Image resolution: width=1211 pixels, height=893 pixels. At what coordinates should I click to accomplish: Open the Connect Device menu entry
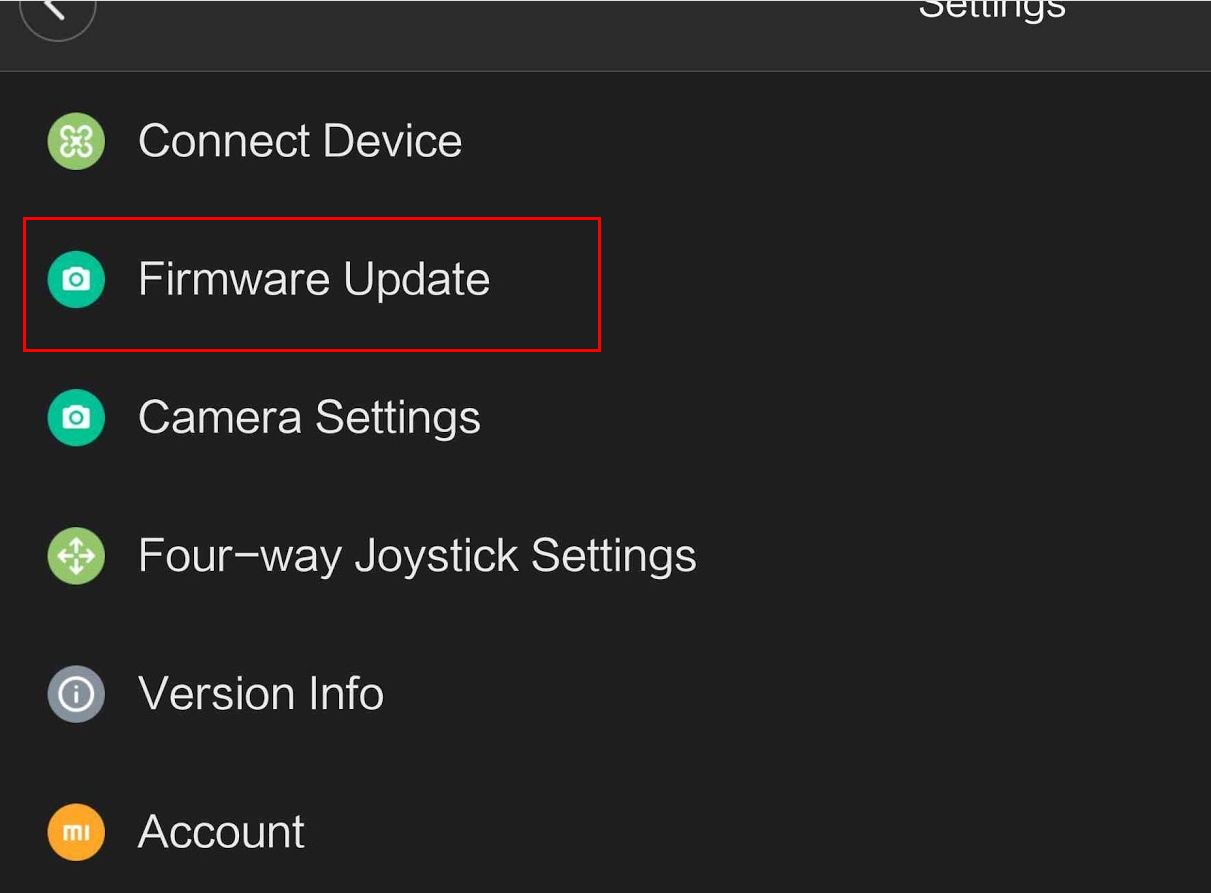click(x=605, y=141)
